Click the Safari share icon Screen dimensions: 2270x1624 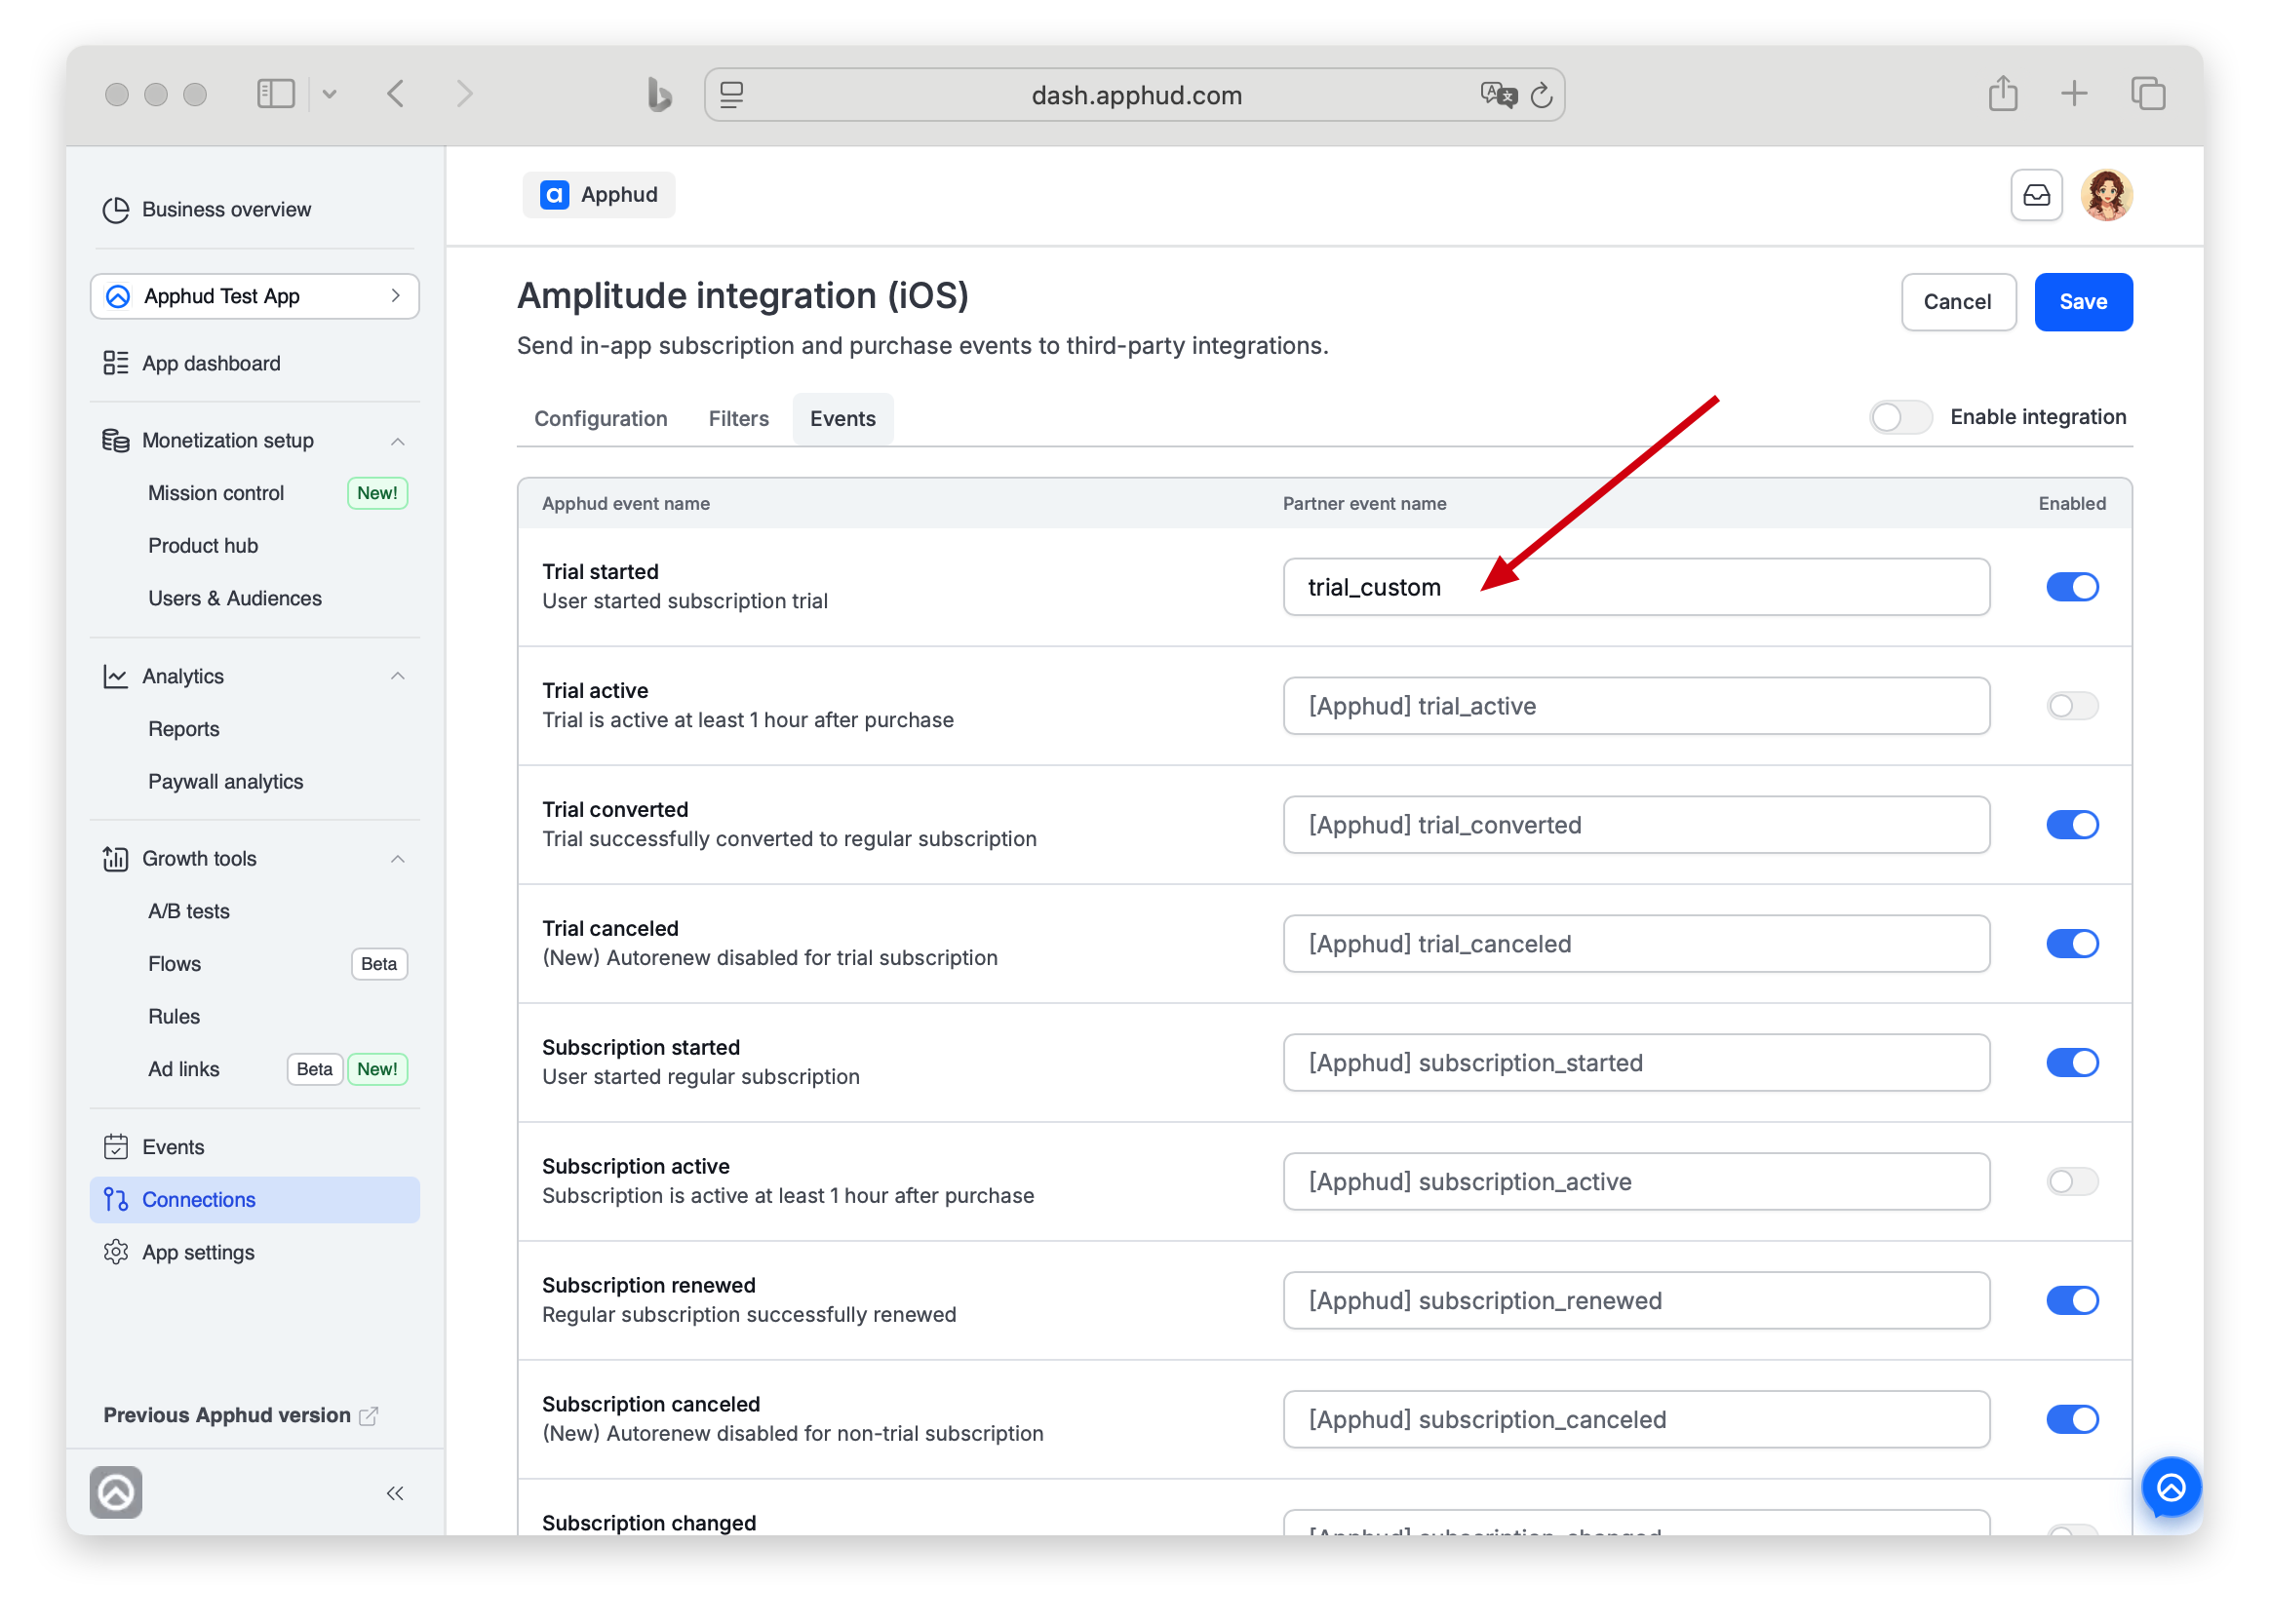point(2002,94)
